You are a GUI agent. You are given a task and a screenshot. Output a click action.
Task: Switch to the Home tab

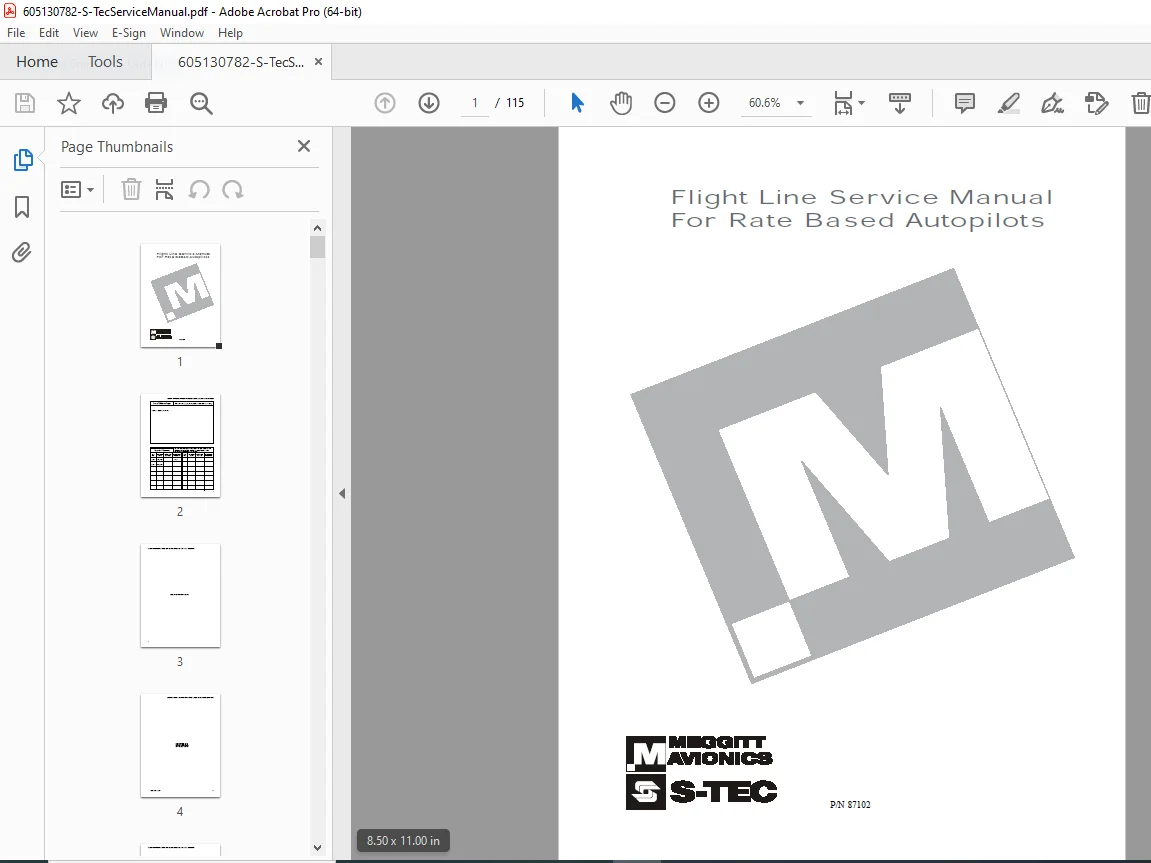(x=37, y=62)
